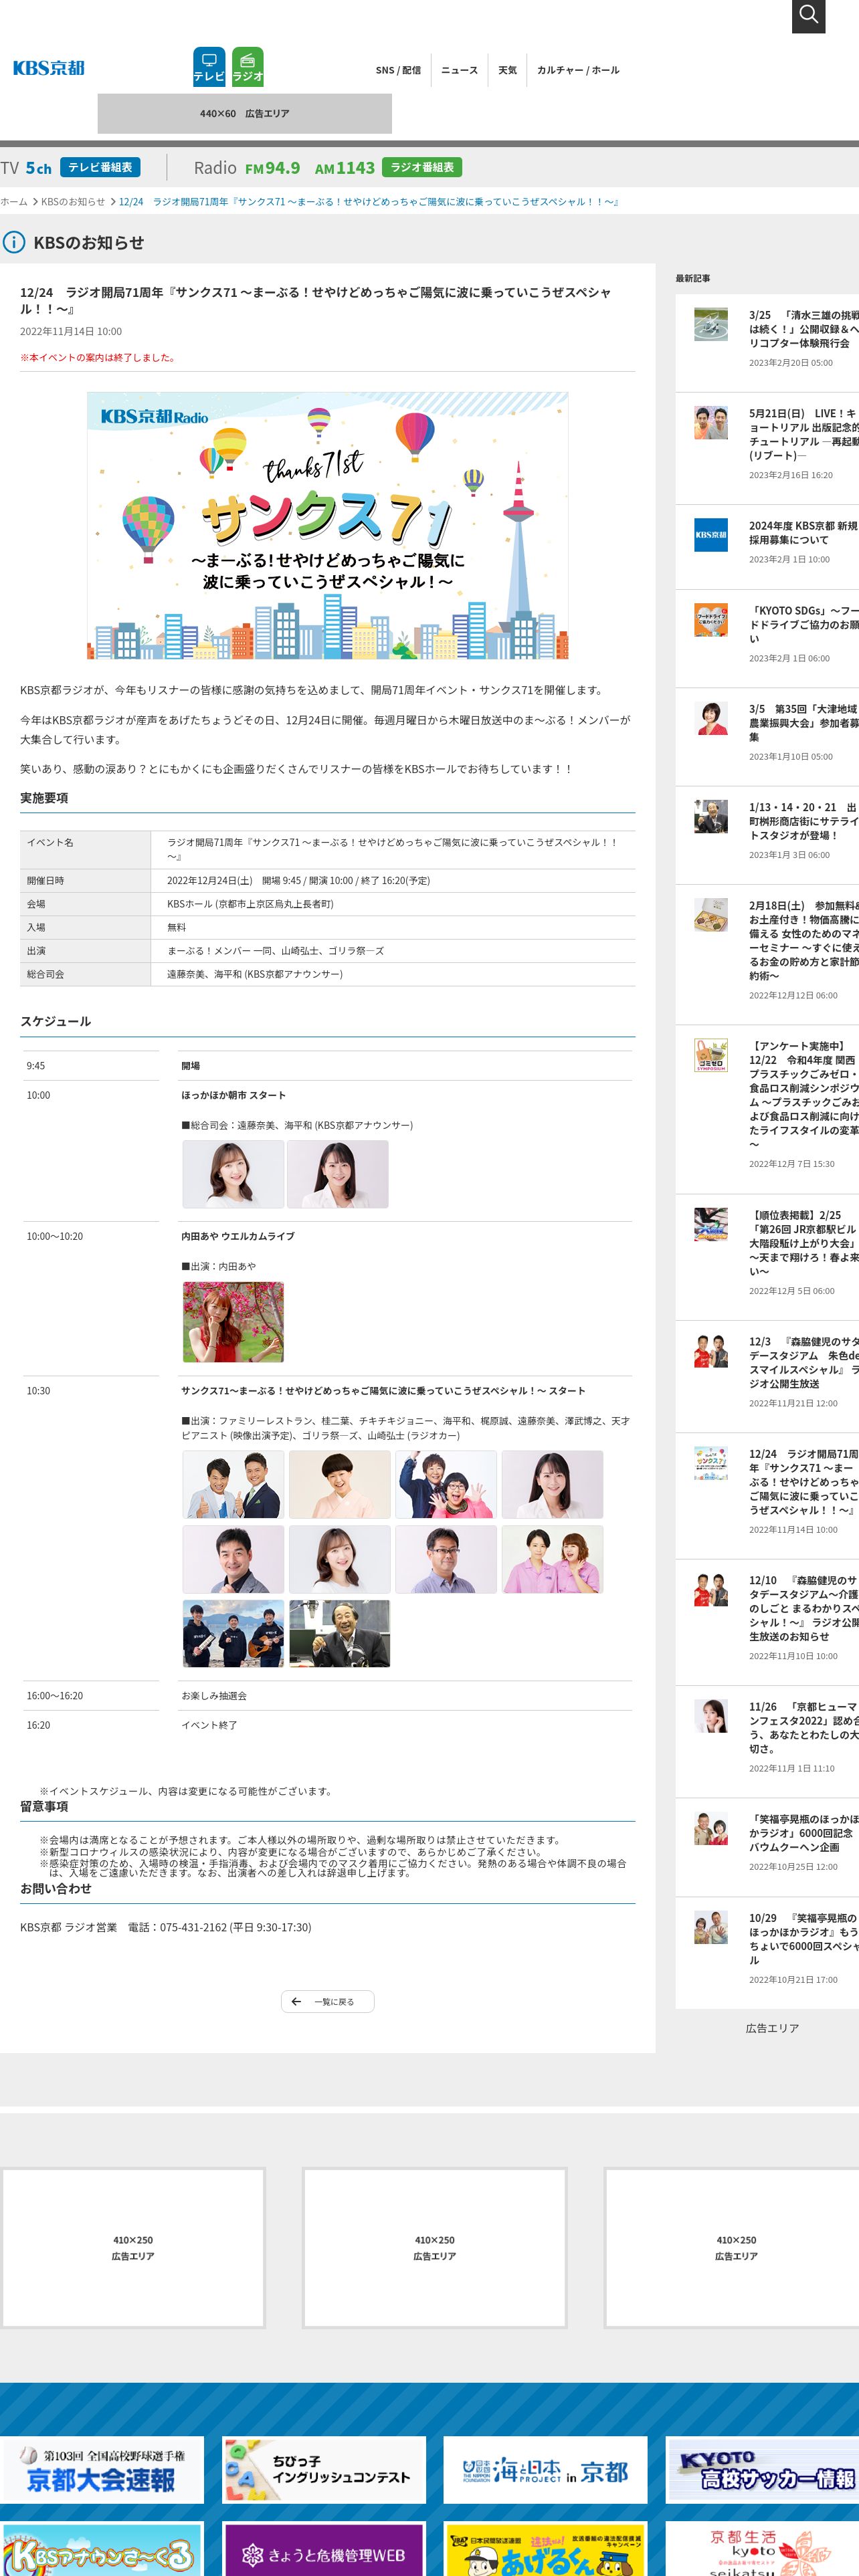859x2576 pixels.
Task: Open the SNS / 配信 menu
Action: click(x=398, y=70)
